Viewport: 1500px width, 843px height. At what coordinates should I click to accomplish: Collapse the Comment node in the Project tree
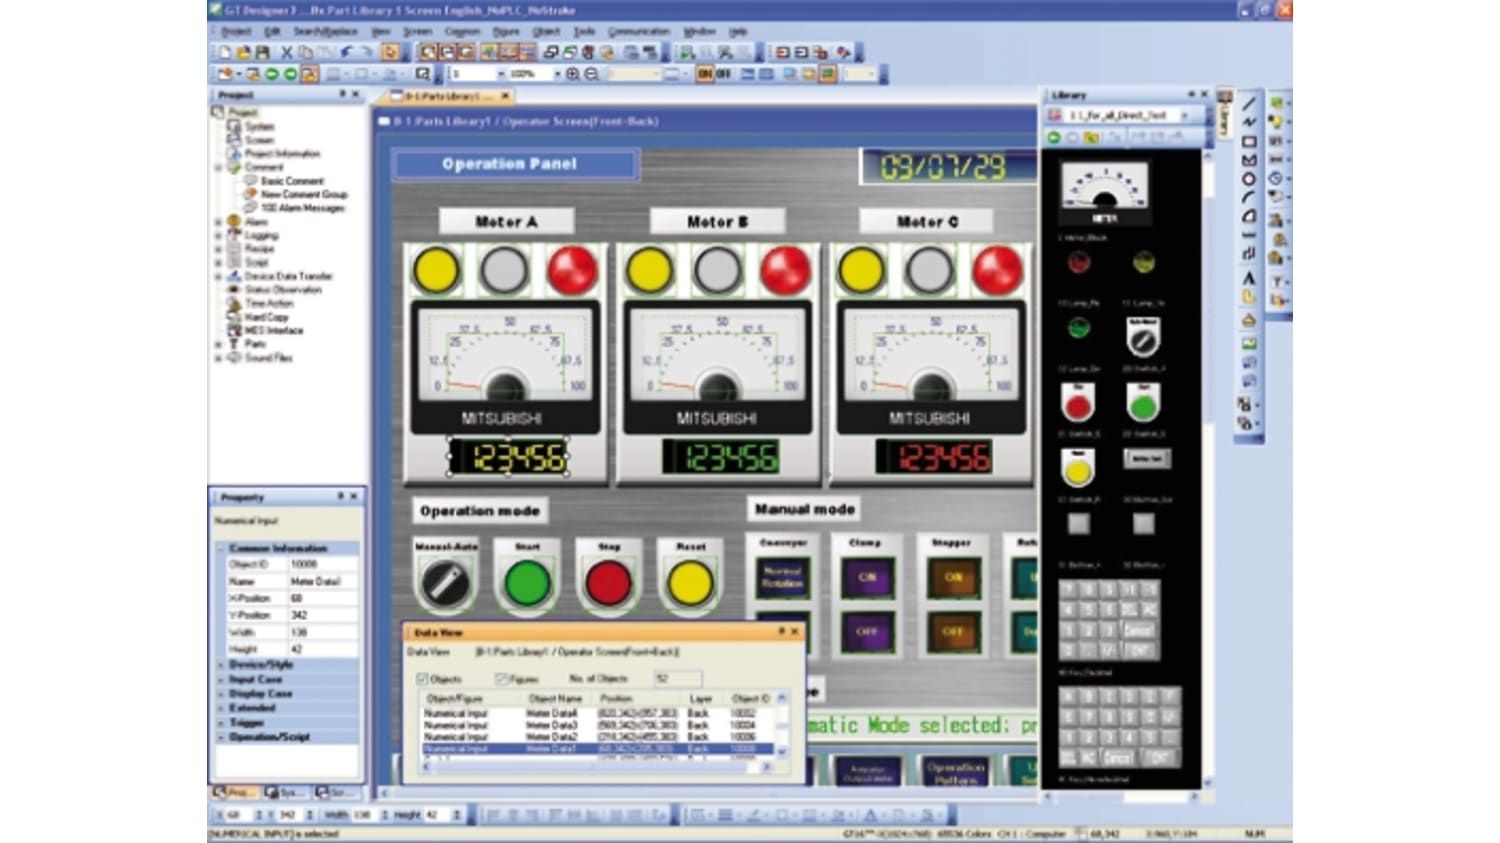pyautogui.click(x=218, y=168)
